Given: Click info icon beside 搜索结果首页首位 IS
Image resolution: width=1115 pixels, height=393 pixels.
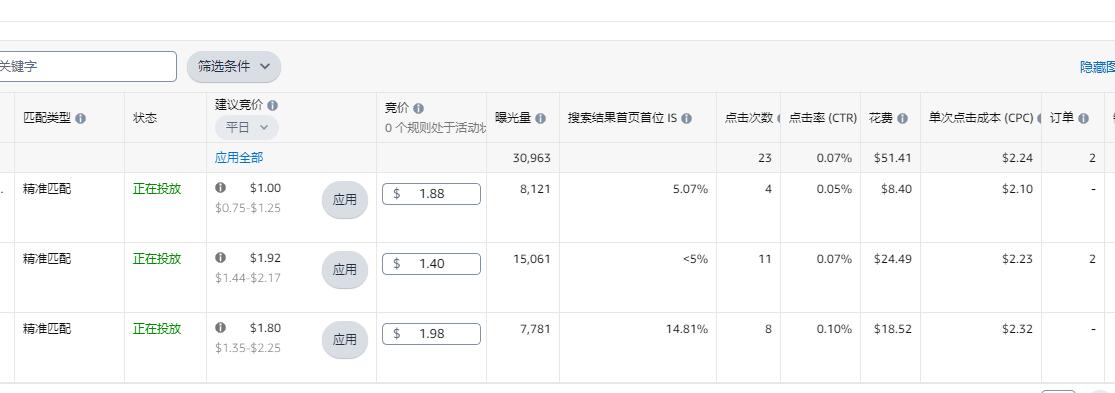Looking at the screenshot, I should click(x=686, y=119).
